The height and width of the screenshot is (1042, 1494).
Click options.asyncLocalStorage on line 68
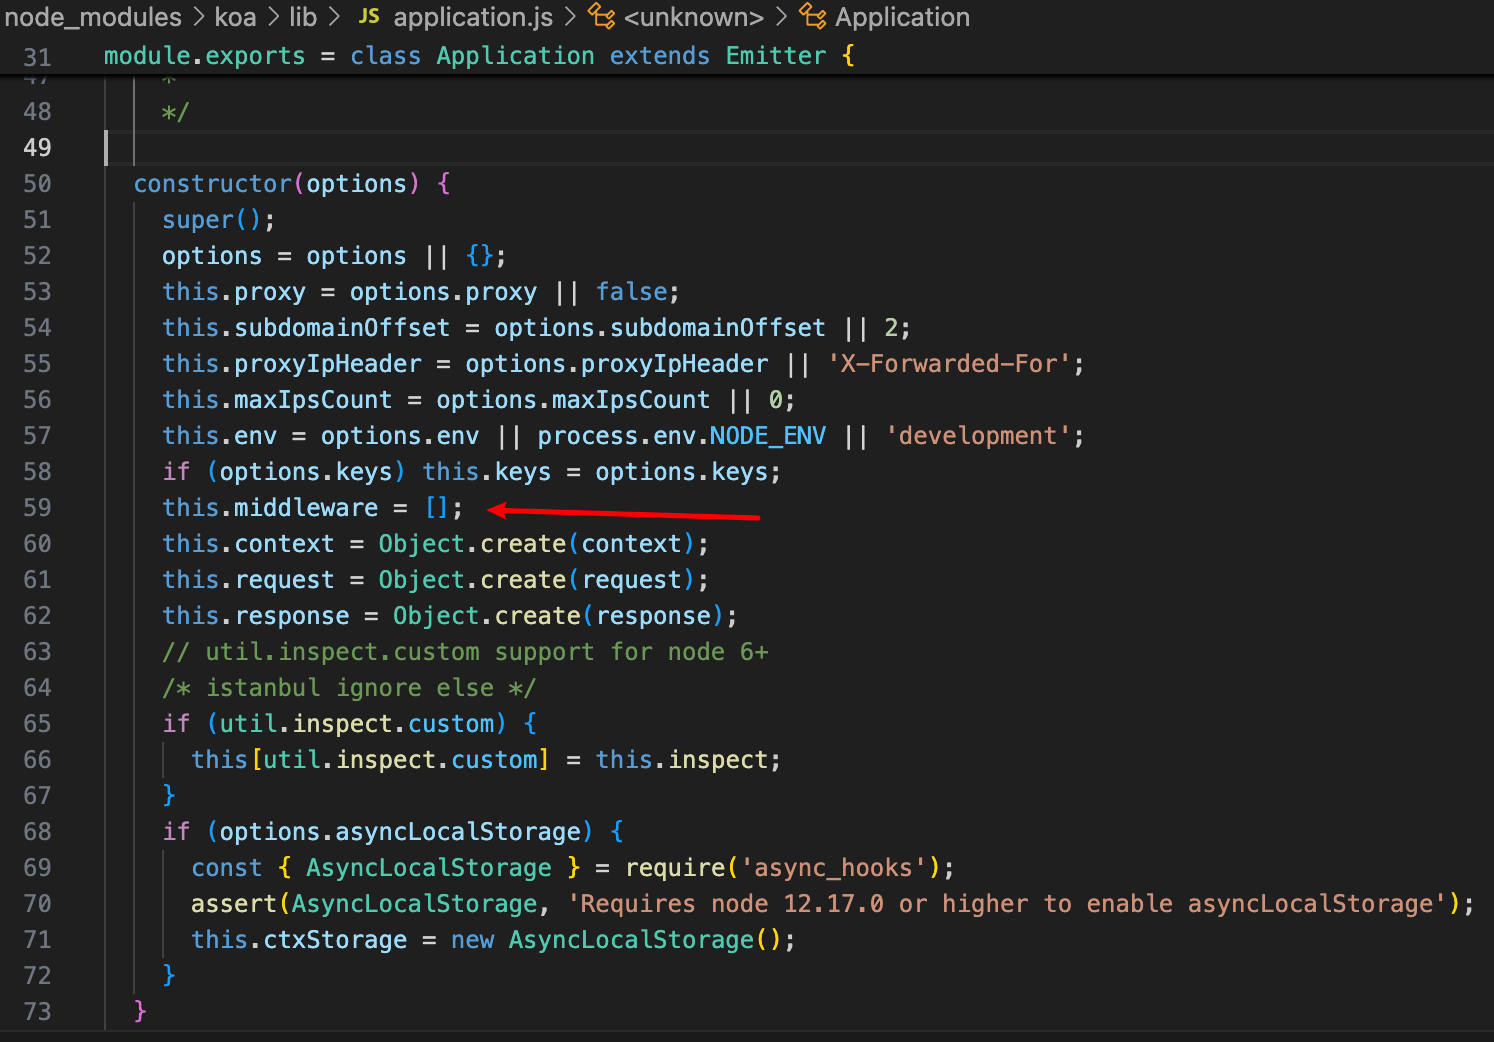[x=400, y=832]
